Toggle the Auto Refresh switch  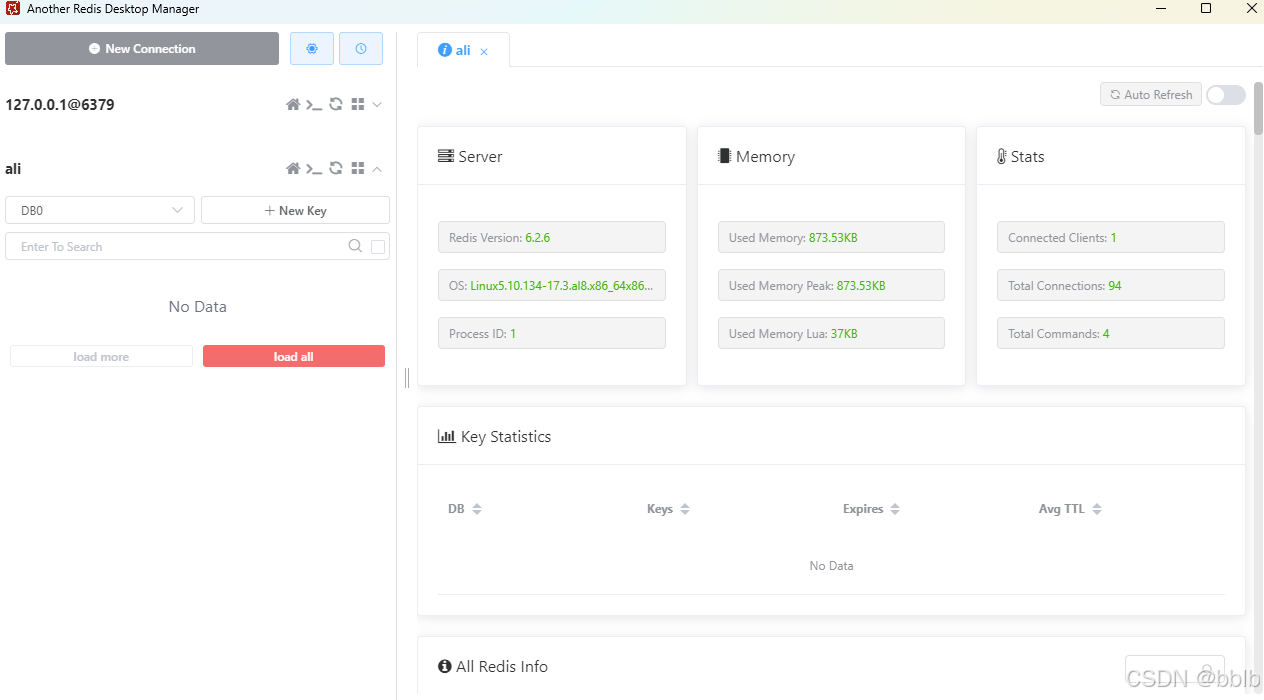click(1226, 94)
